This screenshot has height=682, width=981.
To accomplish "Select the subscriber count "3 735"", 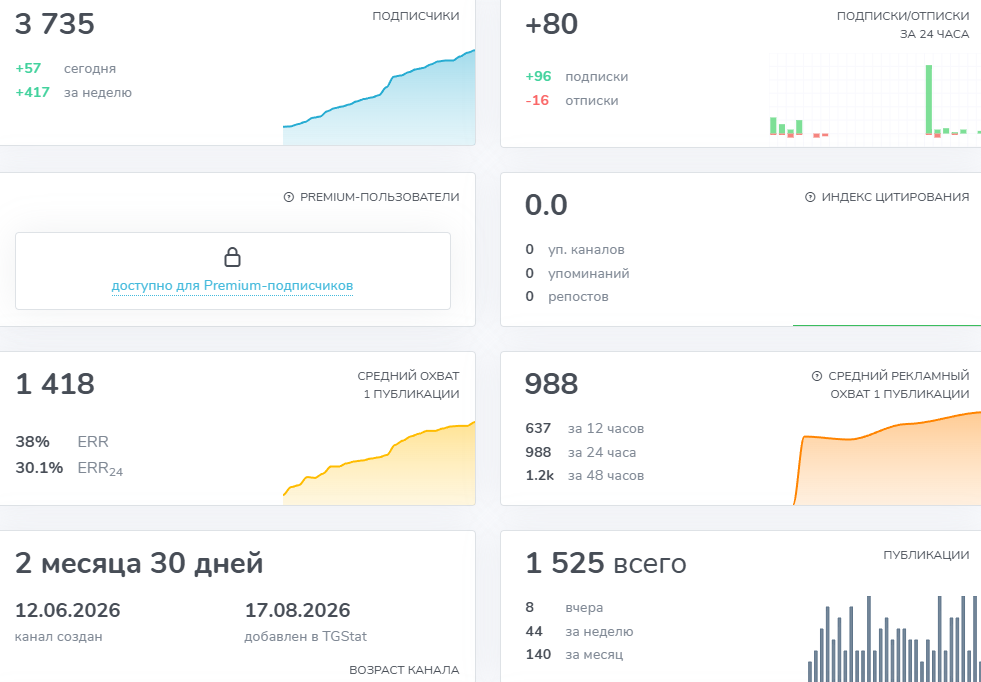I will coord(55,24).
